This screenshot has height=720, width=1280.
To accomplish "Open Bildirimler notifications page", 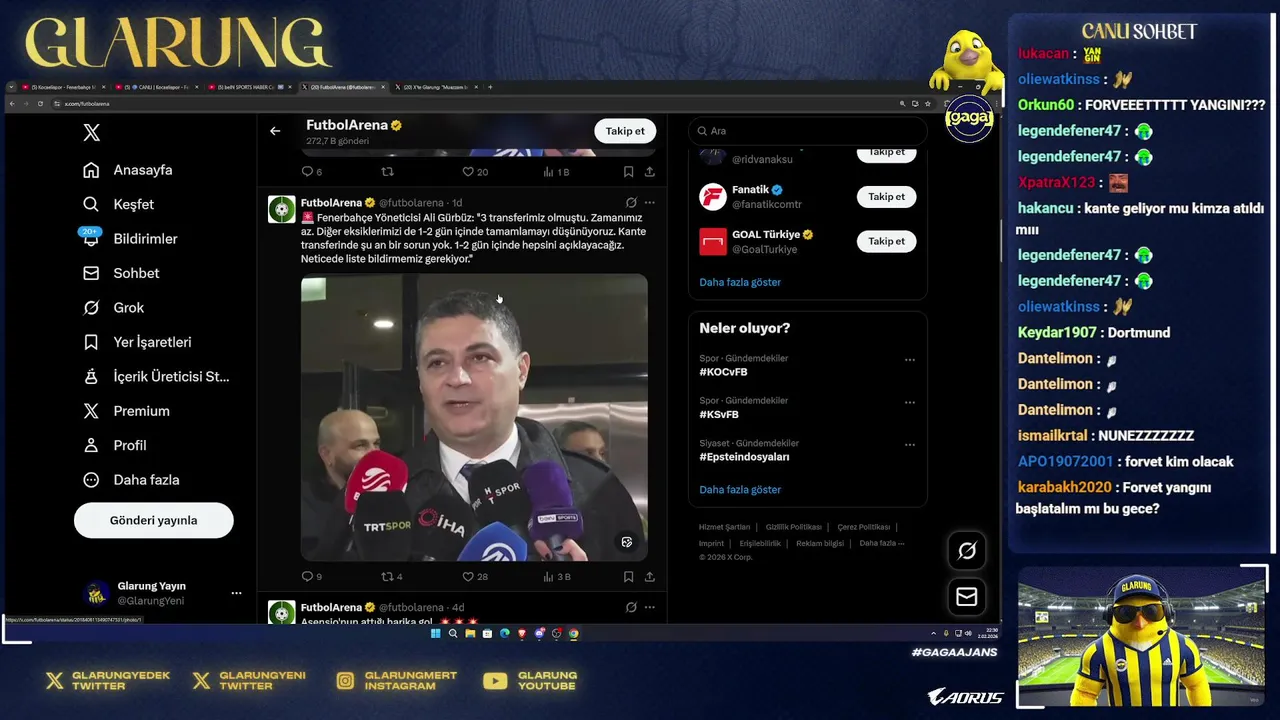I will (x=130, y=239).
